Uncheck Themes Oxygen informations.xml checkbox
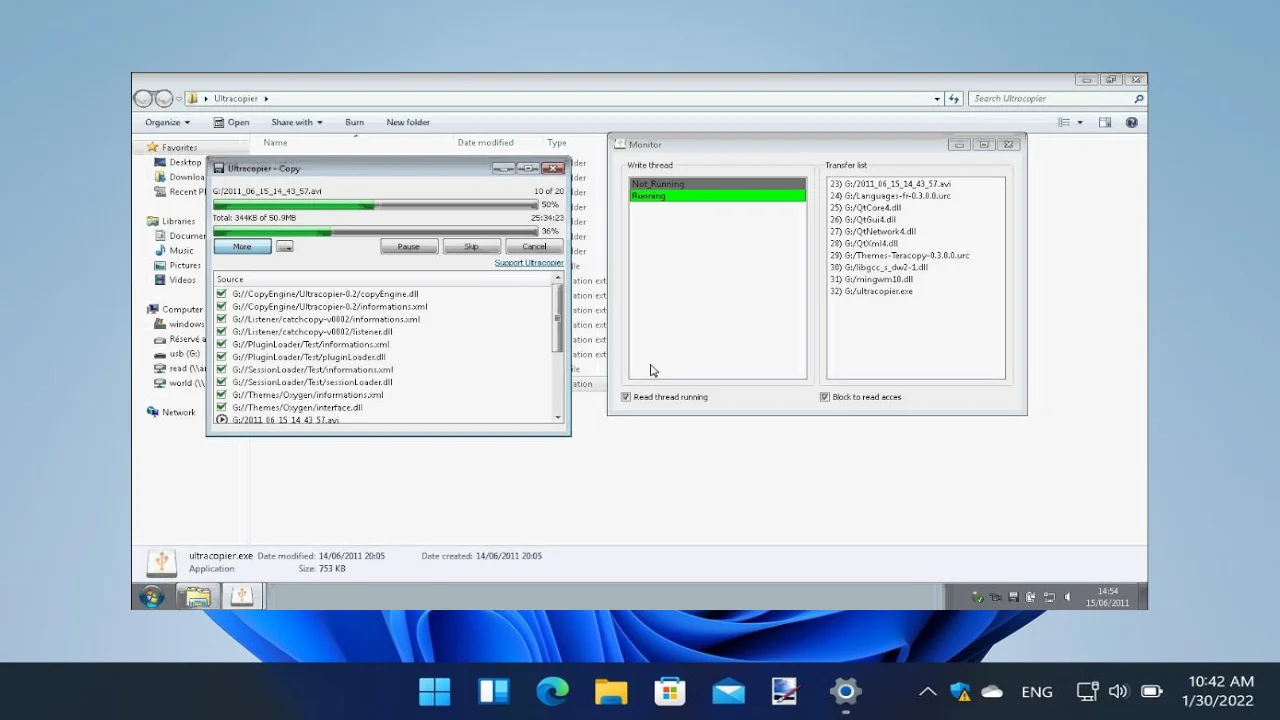Image resolution: width=1280 pixels, height=720 pixels. [221, 395]
